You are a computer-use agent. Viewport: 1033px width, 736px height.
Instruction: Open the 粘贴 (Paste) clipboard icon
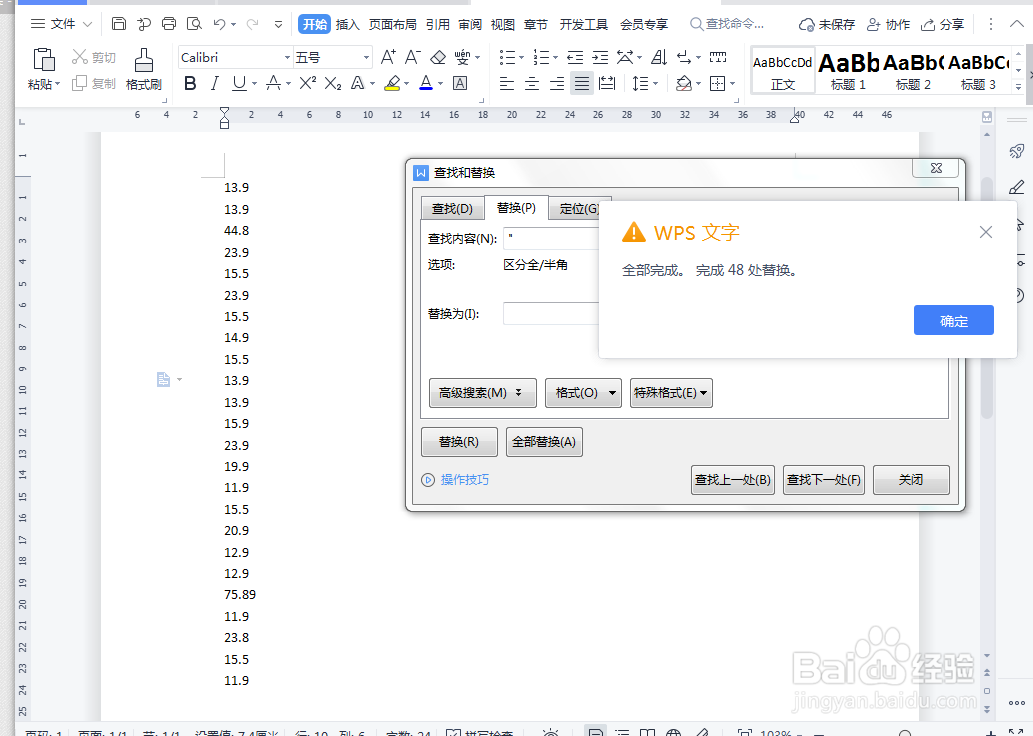tap(42, 62)
